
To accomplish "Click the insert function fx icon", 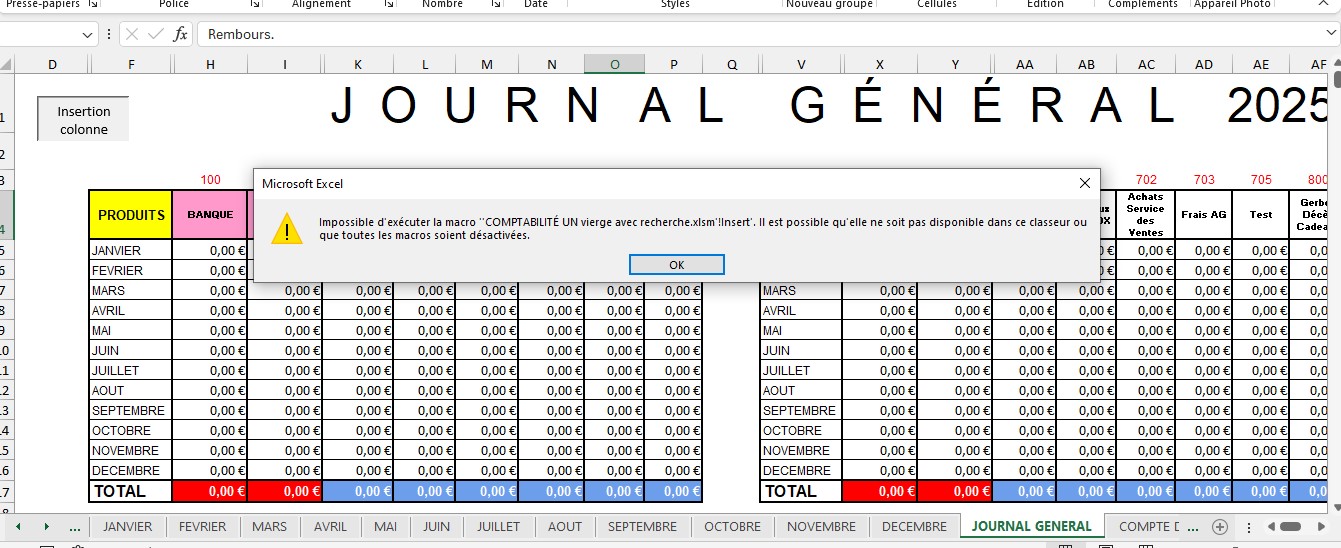I will tap(180, 34).
